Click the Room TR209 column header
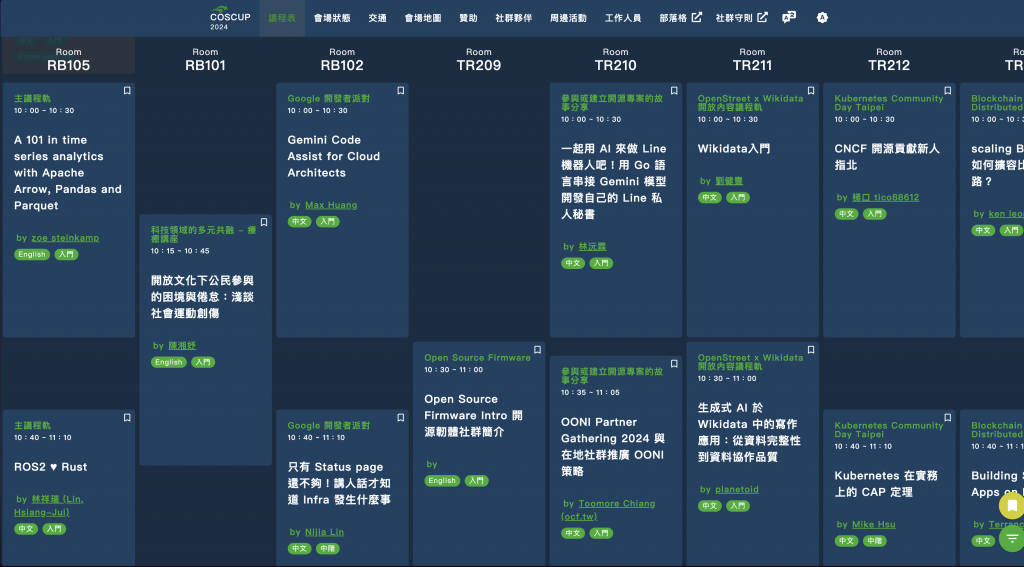This screenshot has height=567, width=1024. coord(479,59)
